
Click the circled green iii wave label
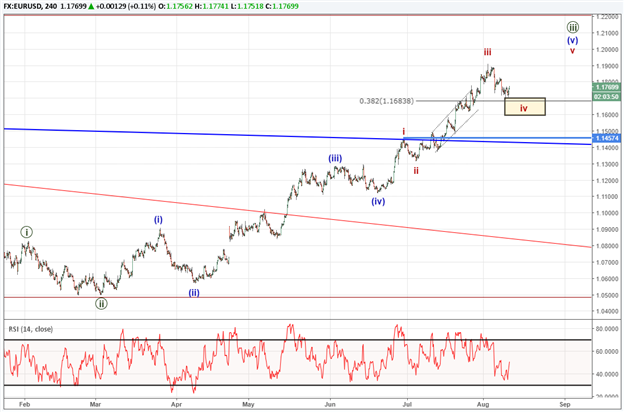[573, 27]
